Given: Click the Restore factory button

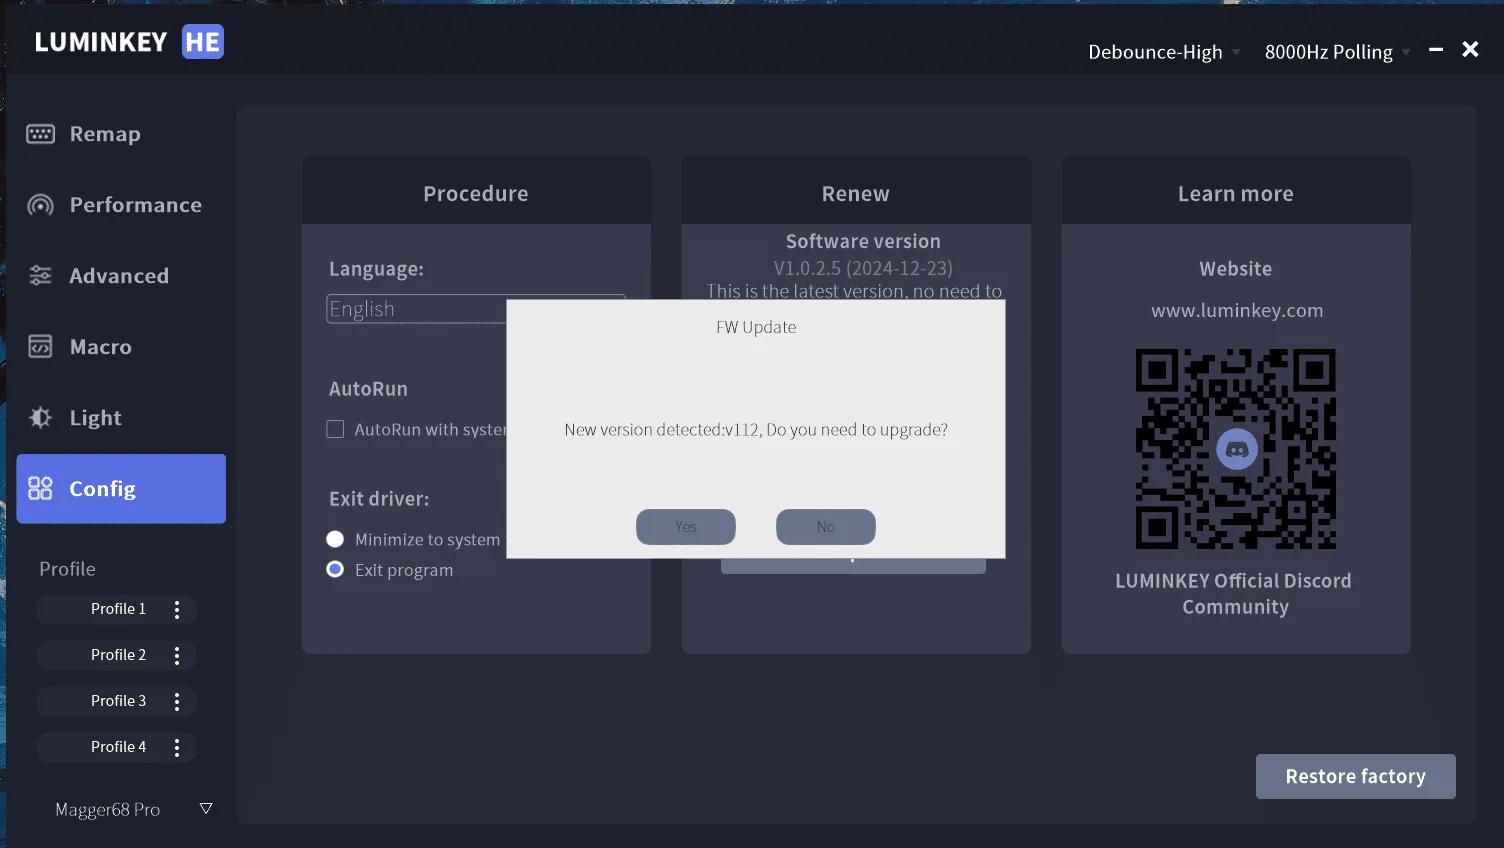Looking at the screenshot, I should click(1356, 777).
